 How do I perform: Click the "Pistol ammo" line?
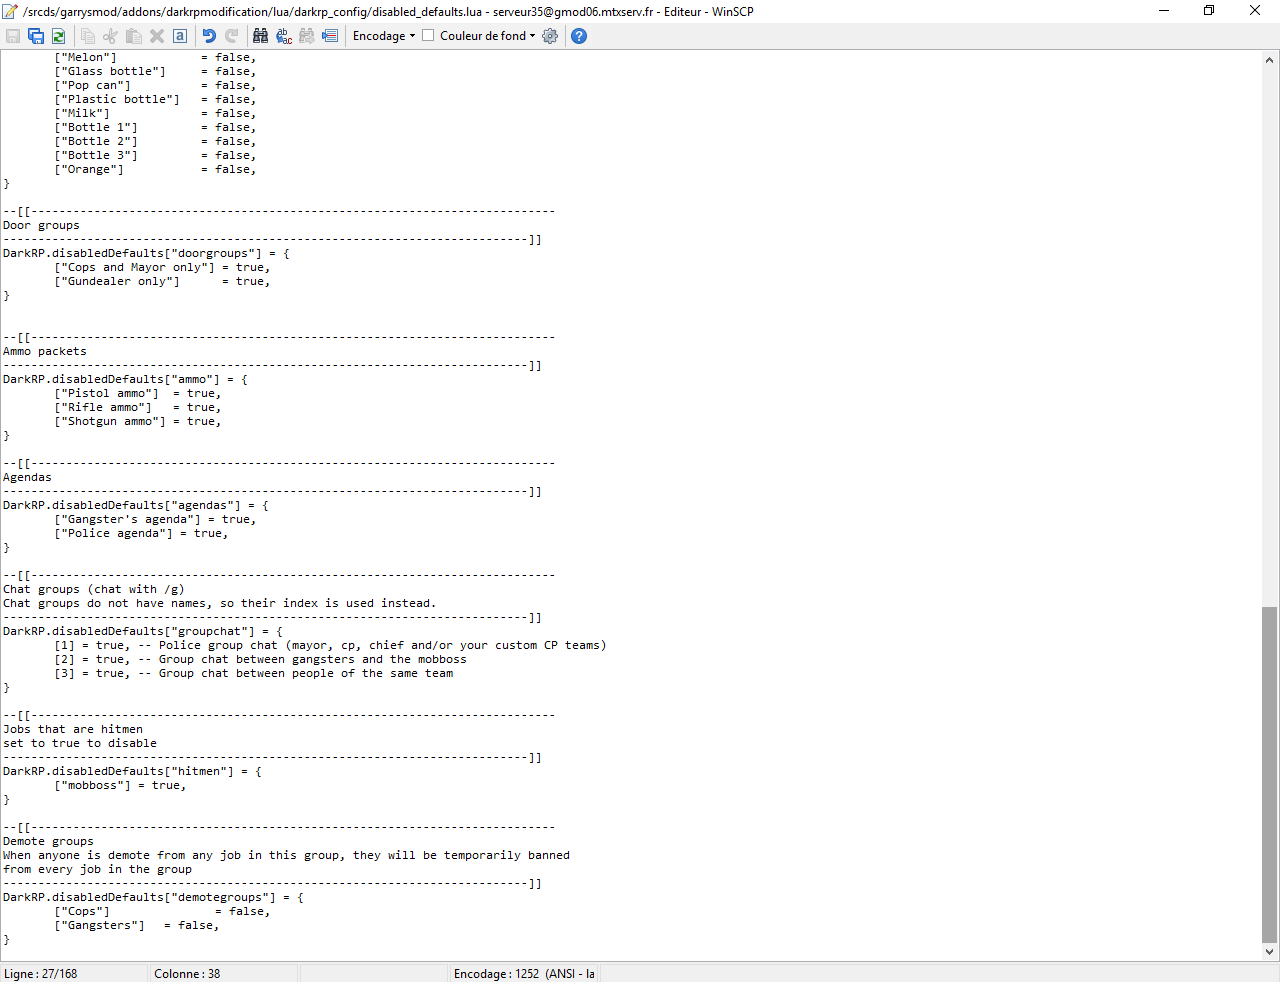click(138, 393)
